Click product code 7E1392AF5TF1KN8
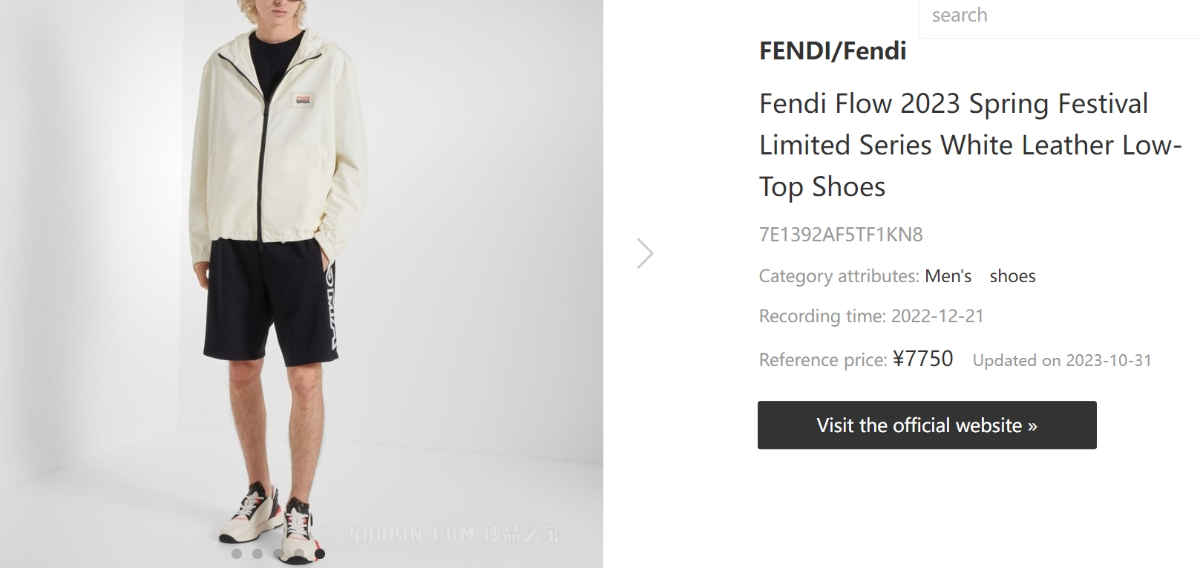Image resolution: width=1200 pixels, height=568 pixels. pyautogui.click(x=840, y=236)
